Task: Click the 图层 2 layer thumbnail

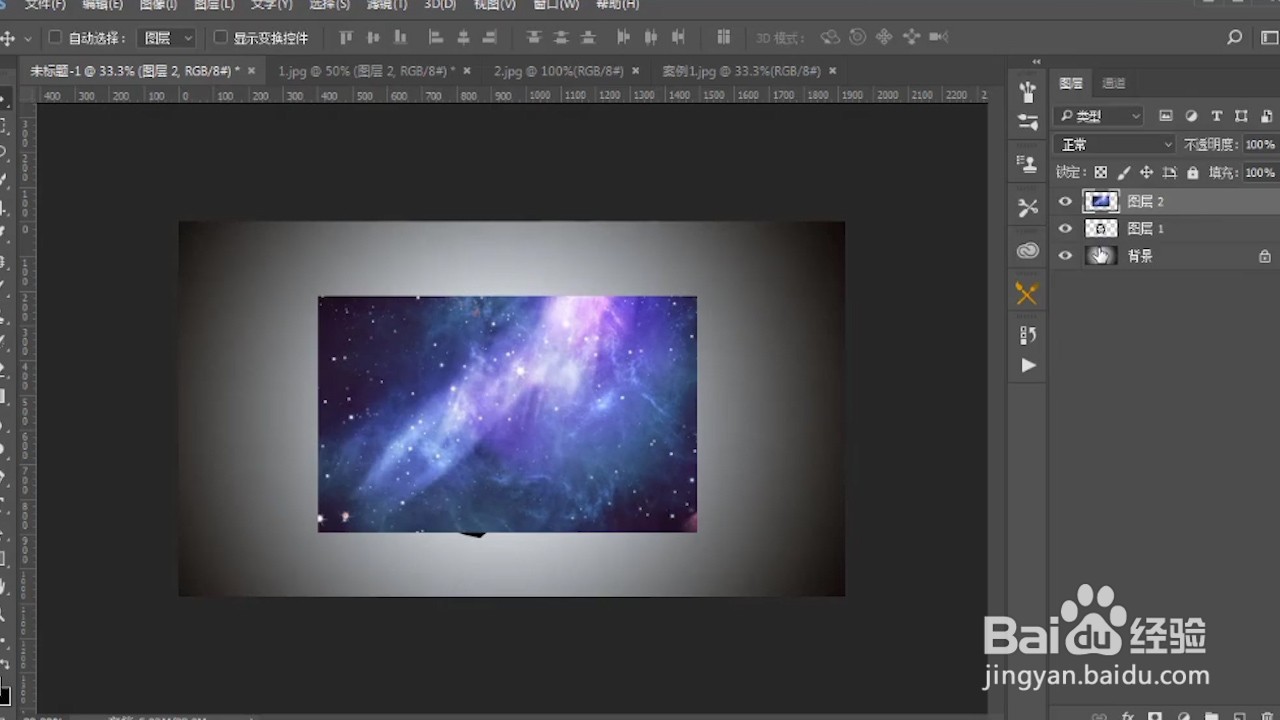Action: coord(1101,201)
